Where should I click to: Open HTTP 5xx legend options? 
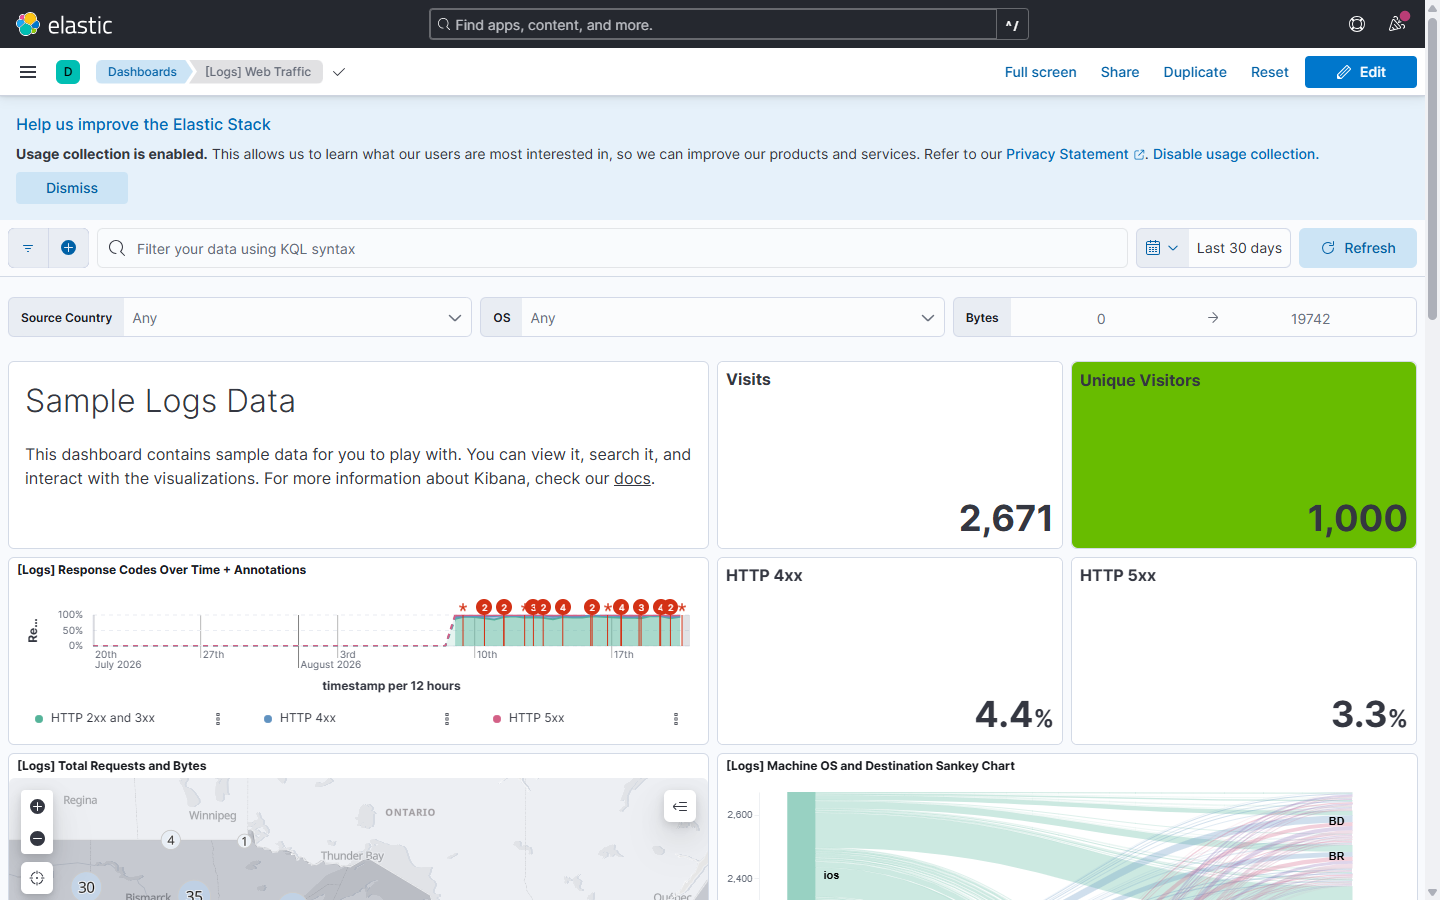coord(676,719)
